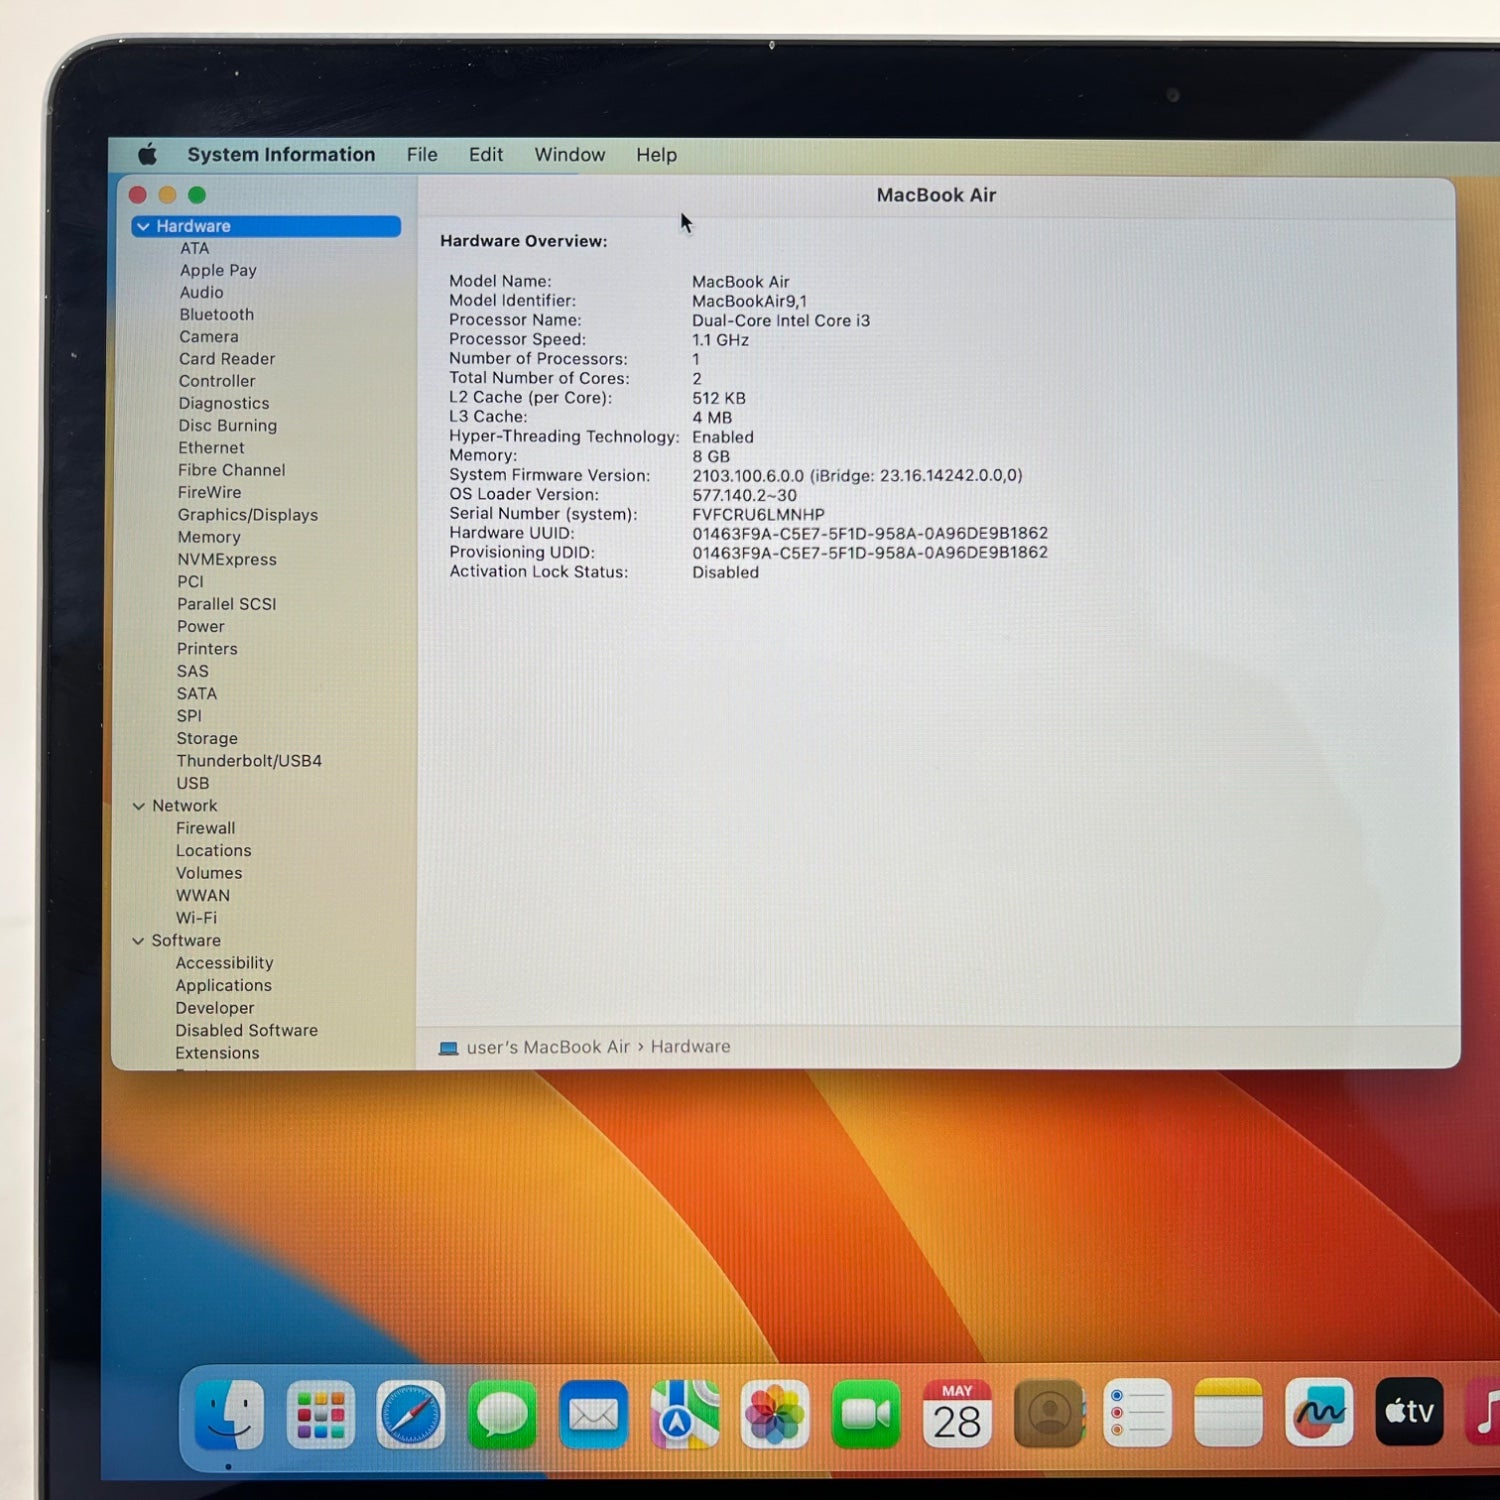Select Apple Pay in the sidebar

pos(218,271)
